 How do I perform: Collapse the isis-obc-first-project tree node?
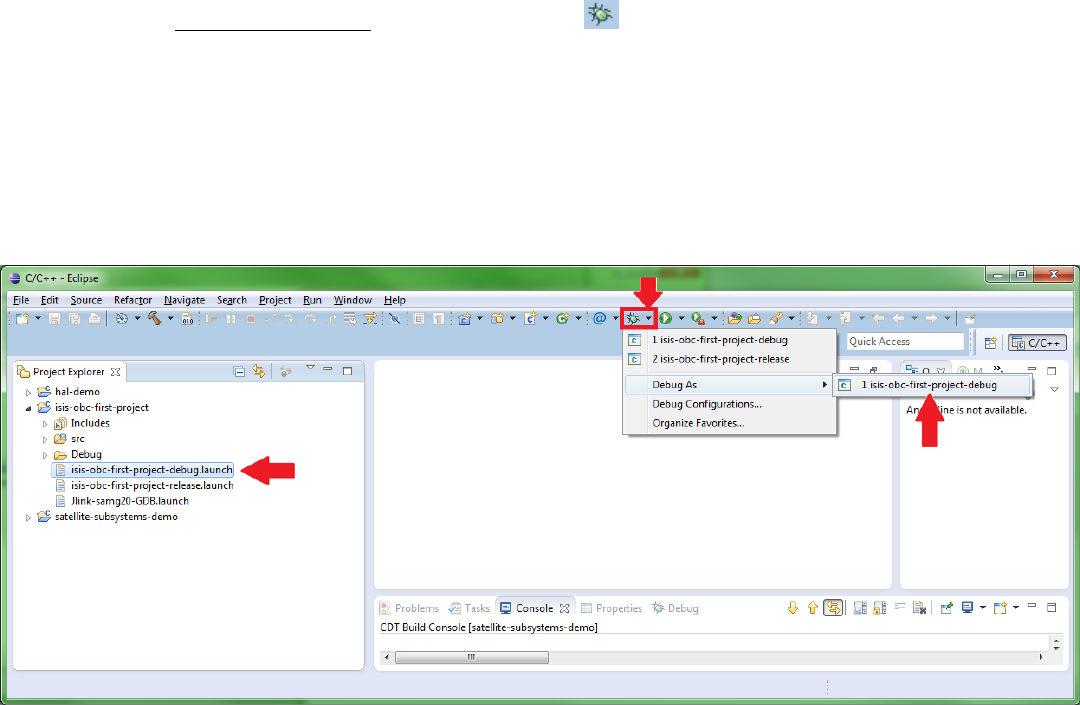coord(28,408)
